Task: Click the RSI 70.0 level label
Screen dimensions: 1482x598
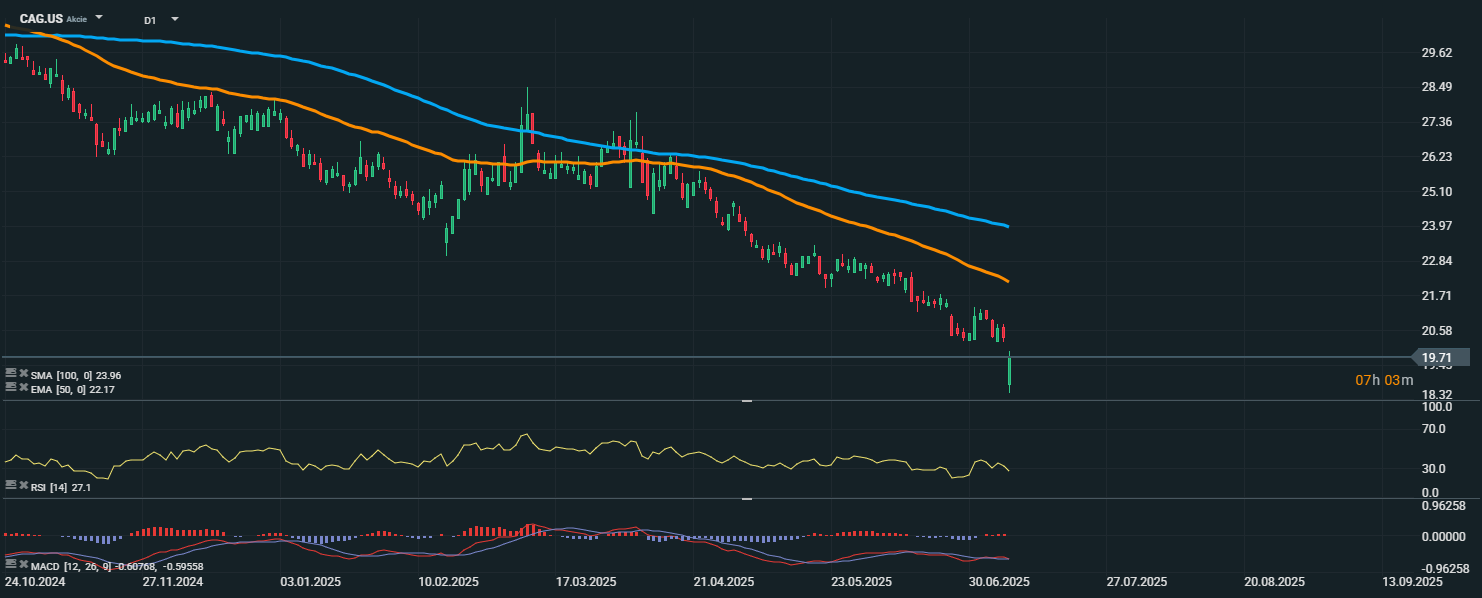Action: 1433,429
